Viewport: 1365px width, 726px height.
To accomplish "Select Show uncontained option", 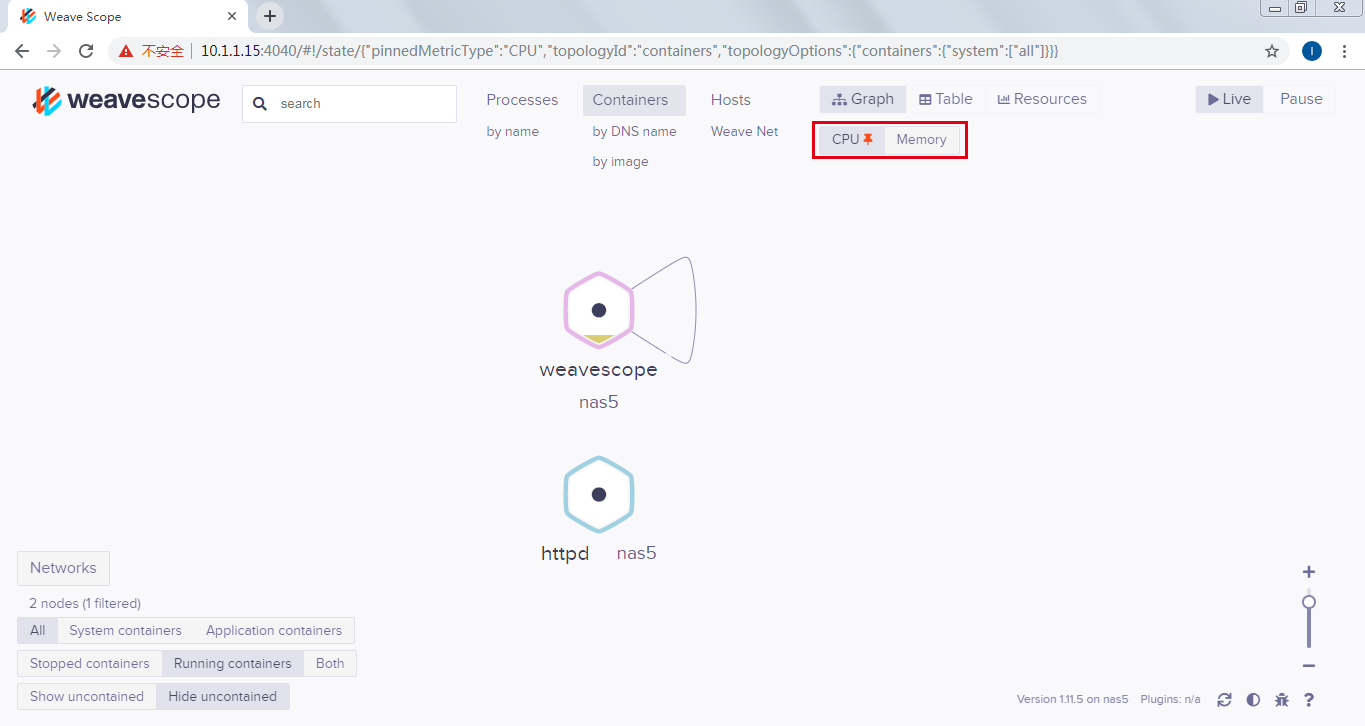I will (x=87, y=697).
